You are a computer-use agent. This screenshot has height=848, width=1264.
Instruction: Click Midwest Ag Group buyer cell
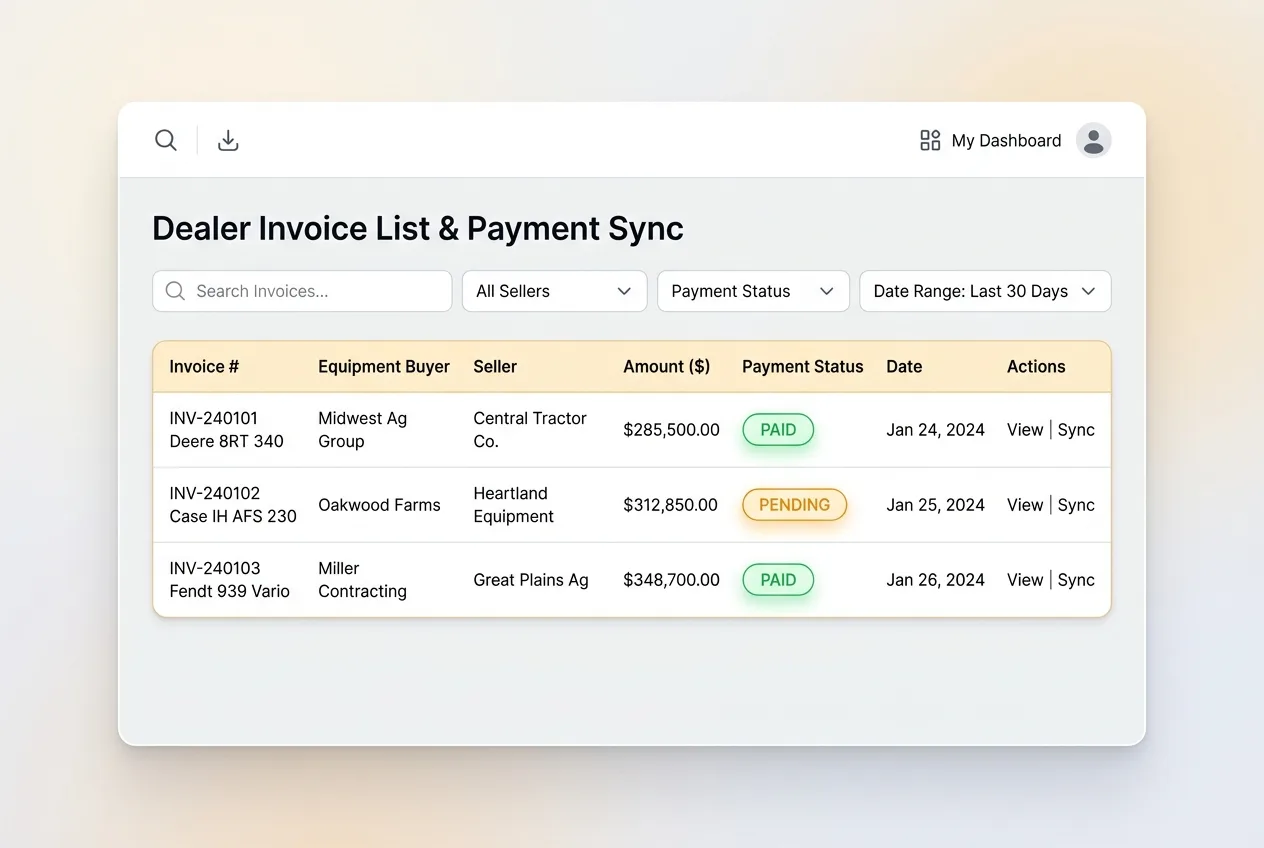[x=363, y=430]
